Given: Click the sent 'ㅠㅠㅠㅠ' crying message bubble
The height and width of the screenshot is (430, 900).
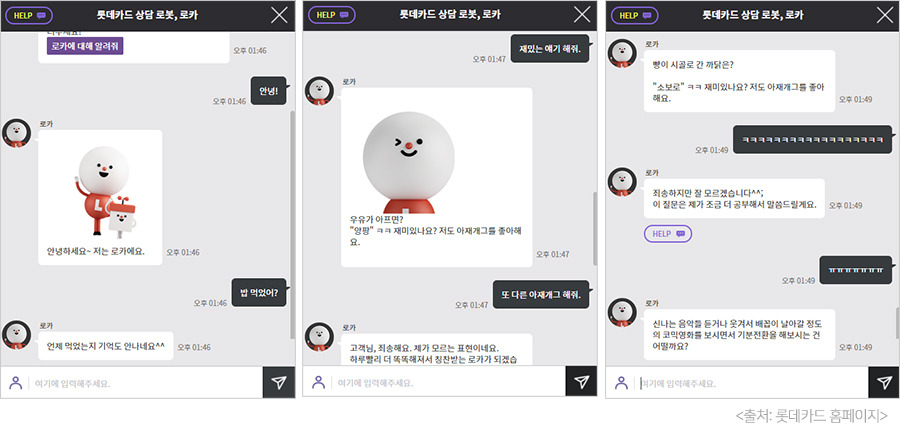Looking at the screenshot, I should (856, 270).
